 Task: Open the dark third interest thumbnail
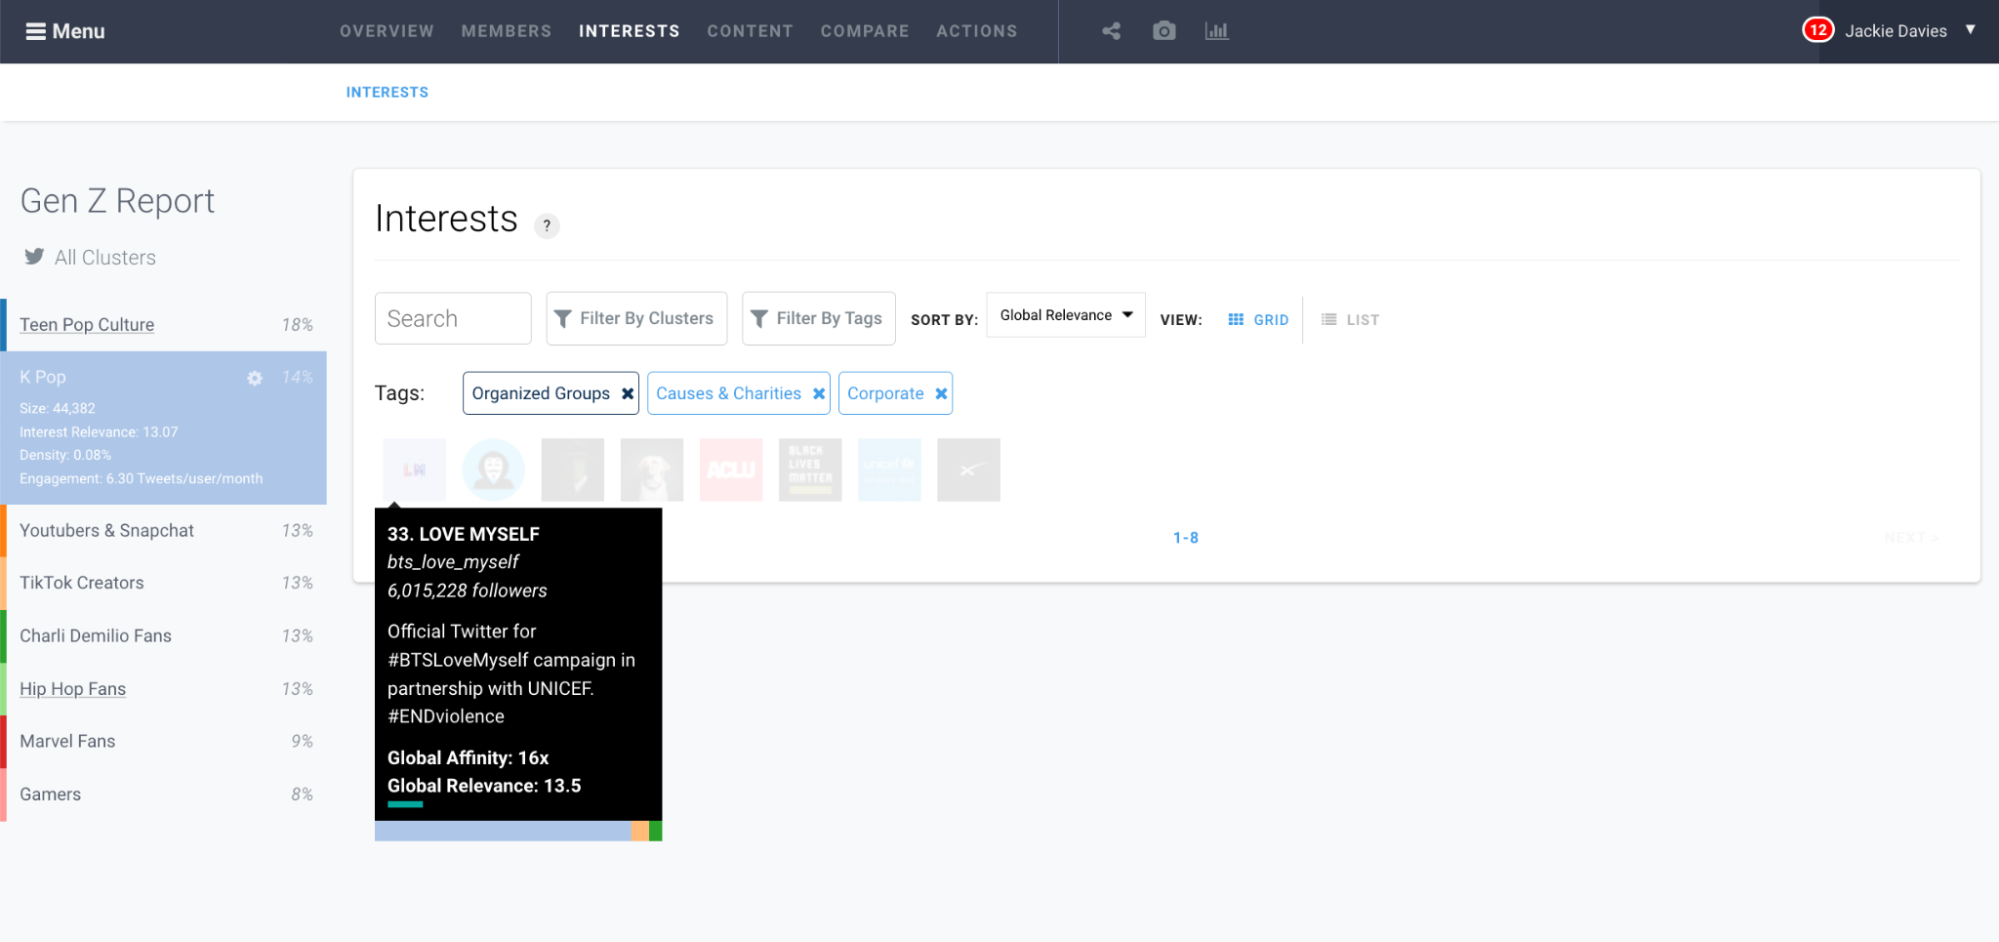pyautogui.click(x=573, y=470)
